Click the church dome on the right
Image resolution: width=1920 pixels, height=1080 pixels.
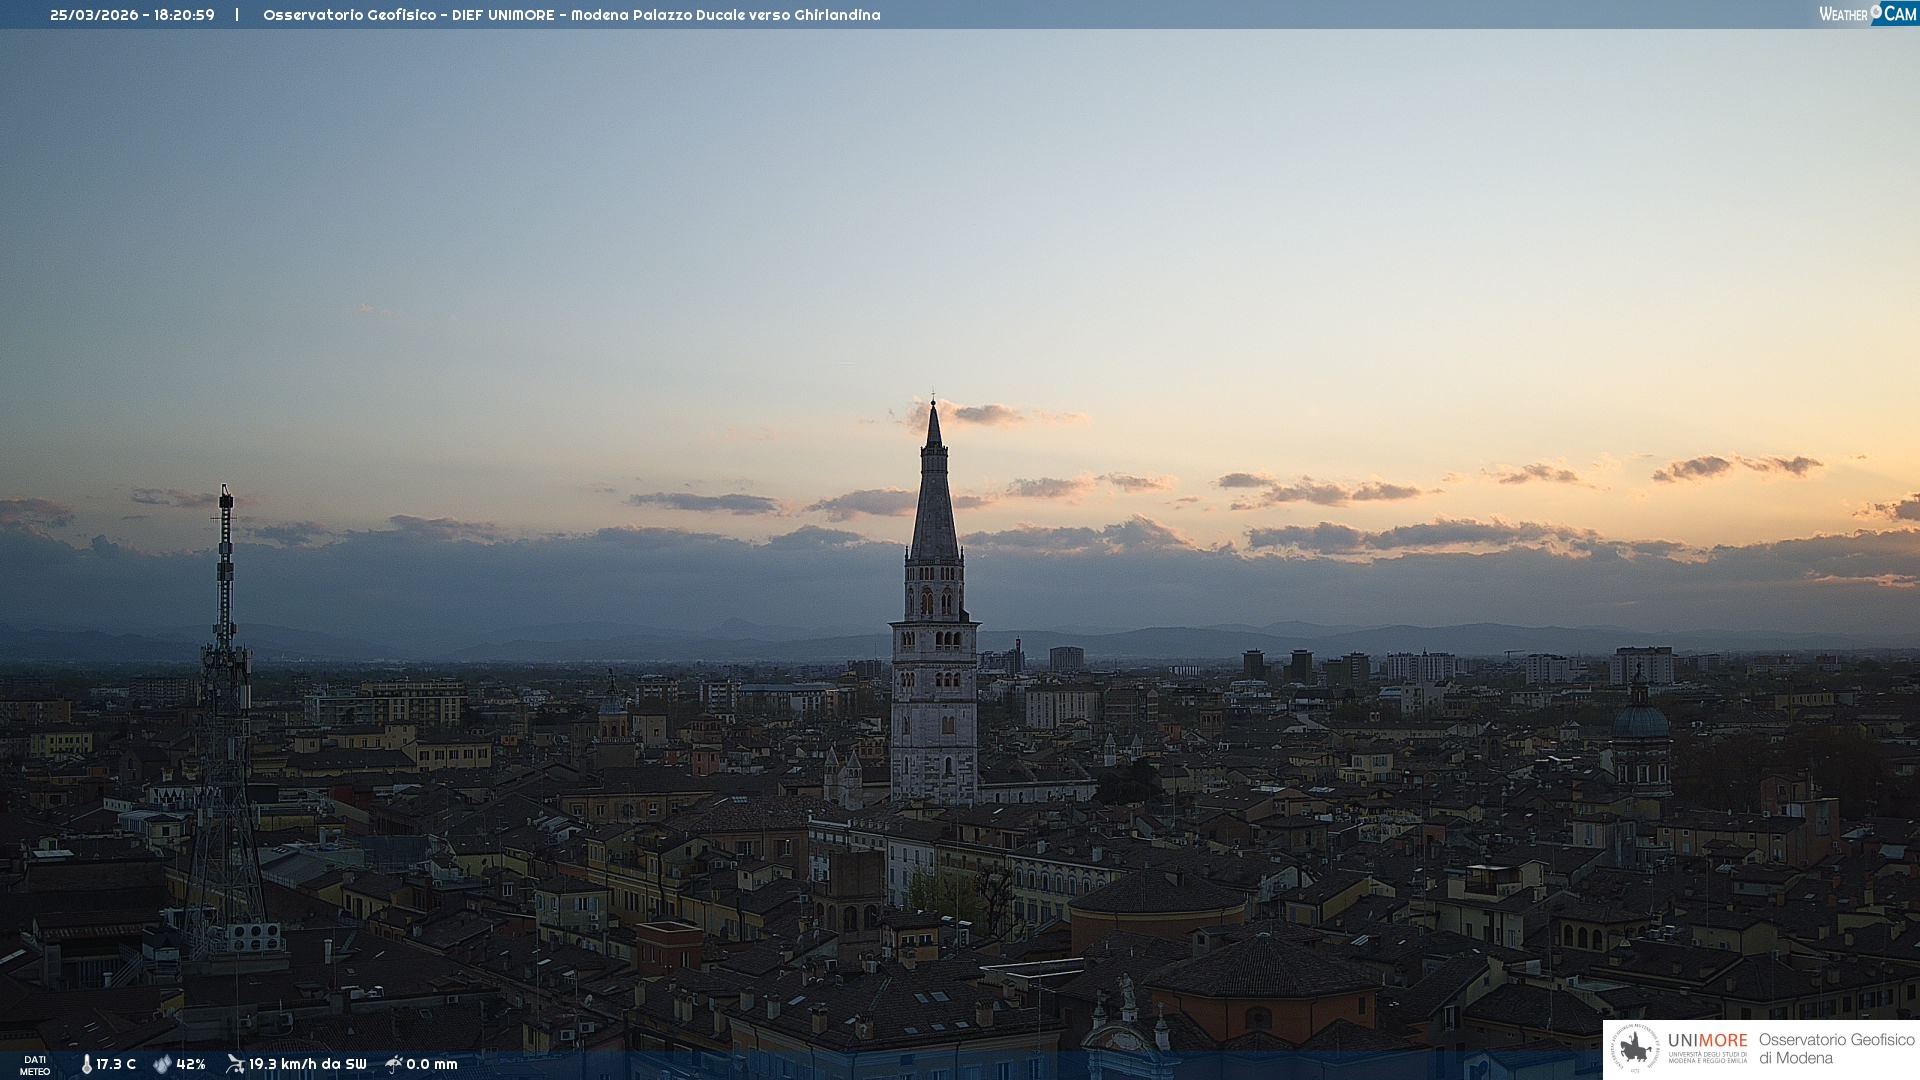1640,720
